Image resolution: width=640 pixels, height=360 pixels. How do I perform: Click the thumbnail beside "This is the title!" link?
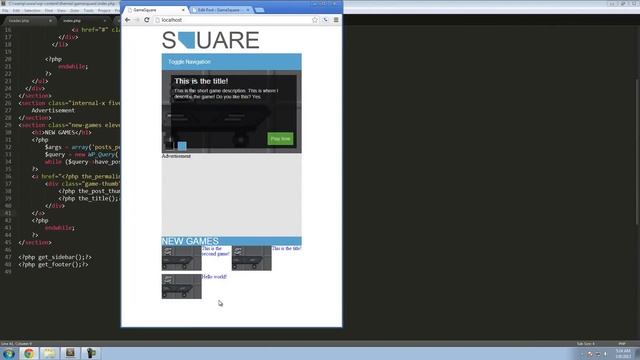click(252, 258)
